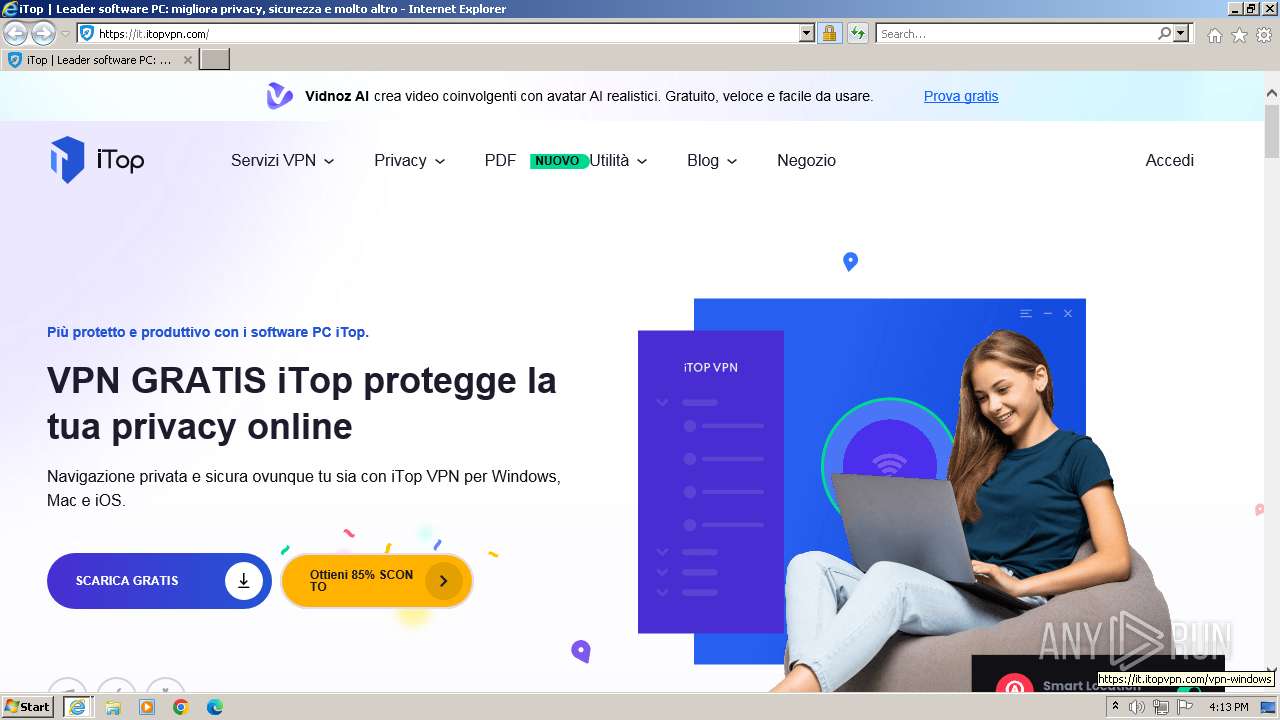Show hidden tray icons arrow
1280x720 pixels.
click(x=1115, y=707)
